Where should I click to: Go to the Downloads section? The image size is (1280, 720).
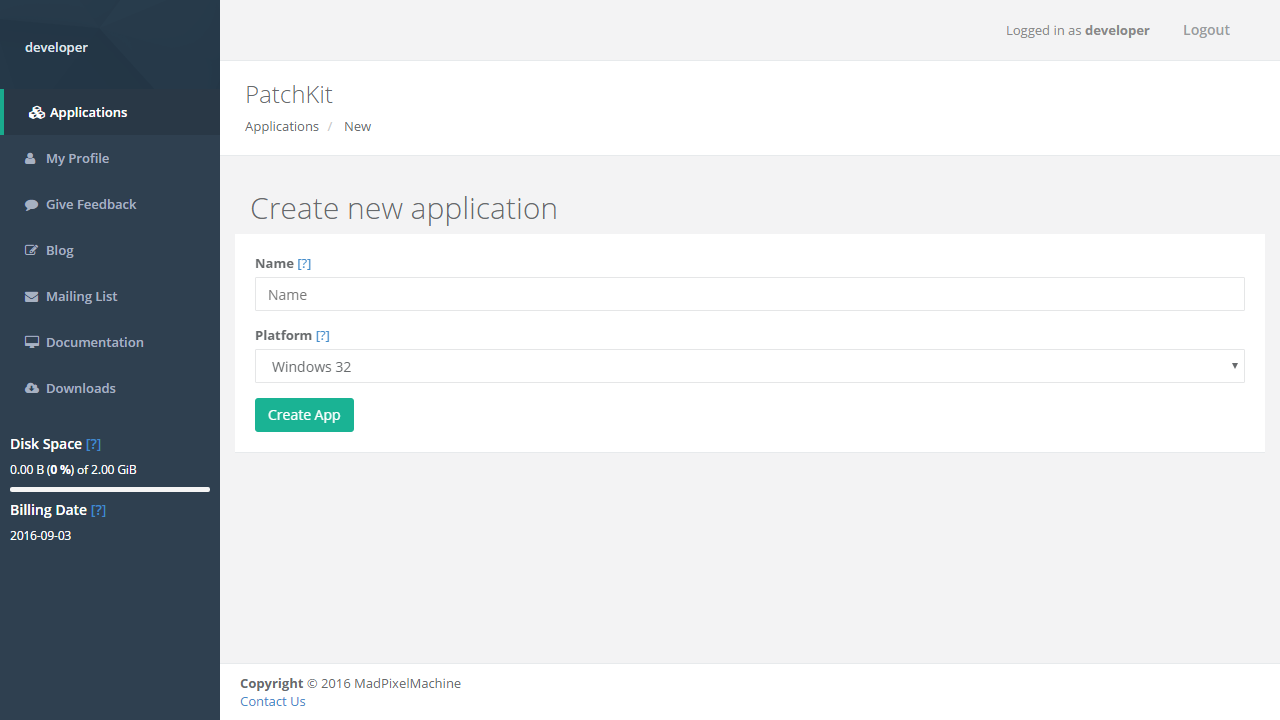point(110,388)
